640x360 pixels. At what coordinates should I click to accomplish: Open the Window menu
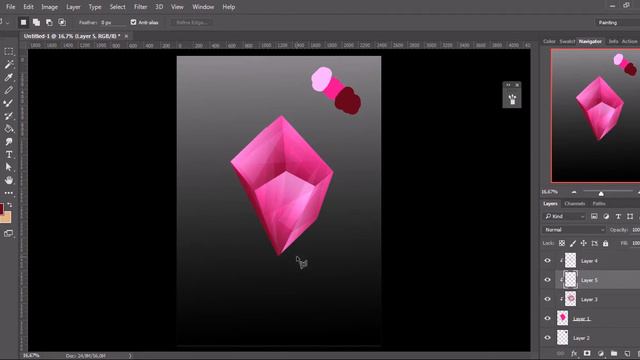(203, 7)
